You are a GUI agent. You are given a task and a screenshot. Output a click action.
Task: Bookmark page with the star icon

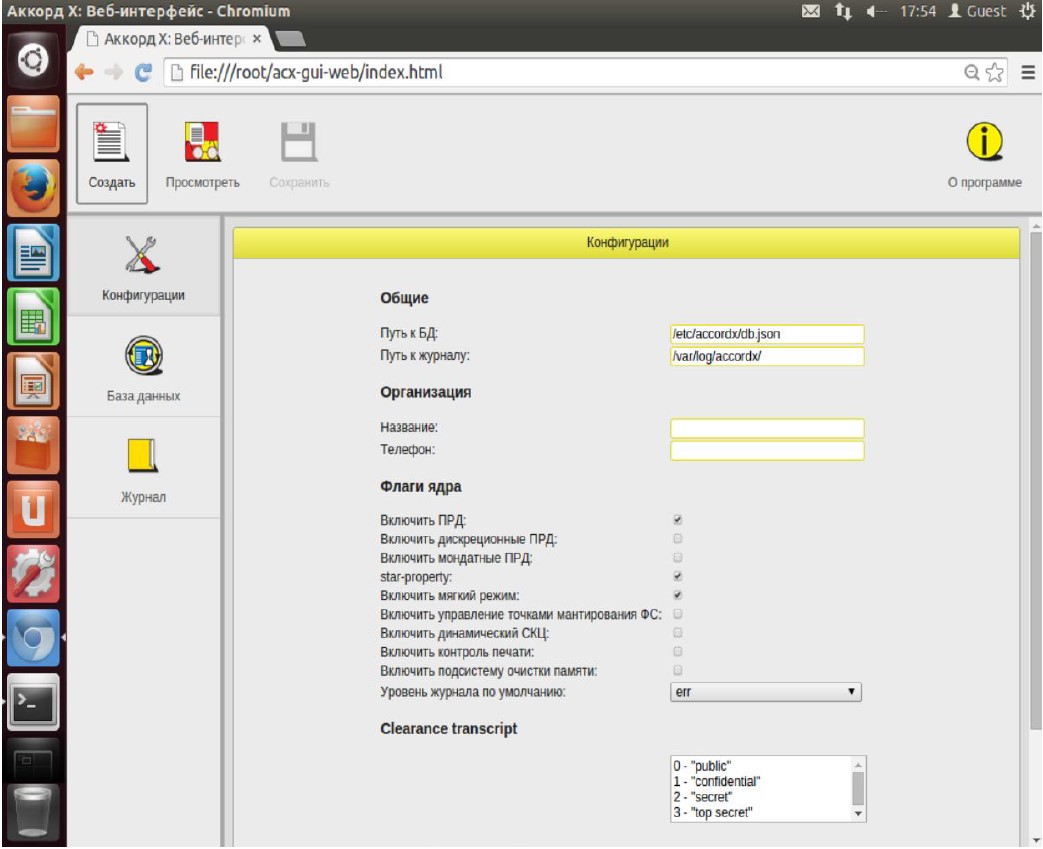[995, 73]
